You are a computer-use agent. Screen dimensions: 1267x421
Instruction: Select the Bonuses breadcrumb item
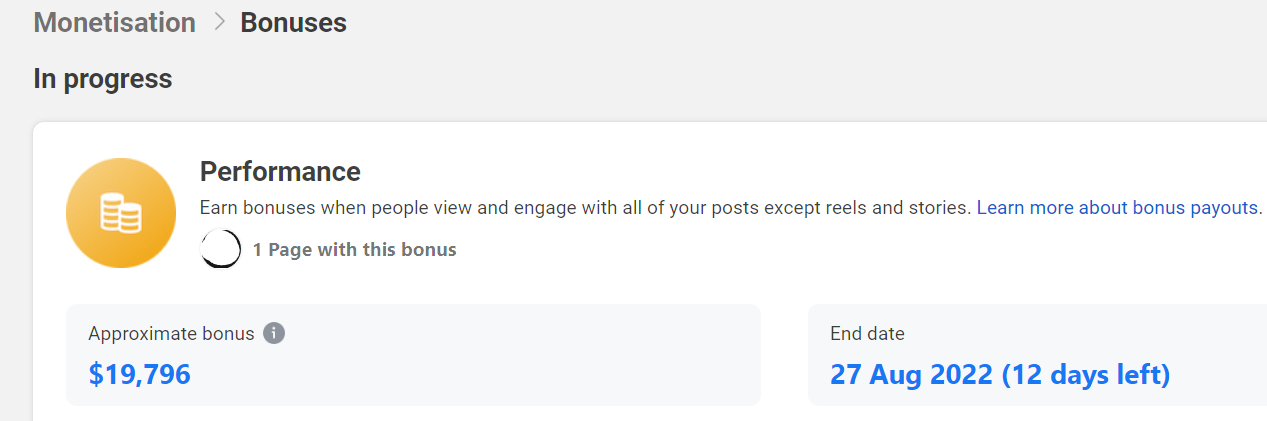point(293,23)
